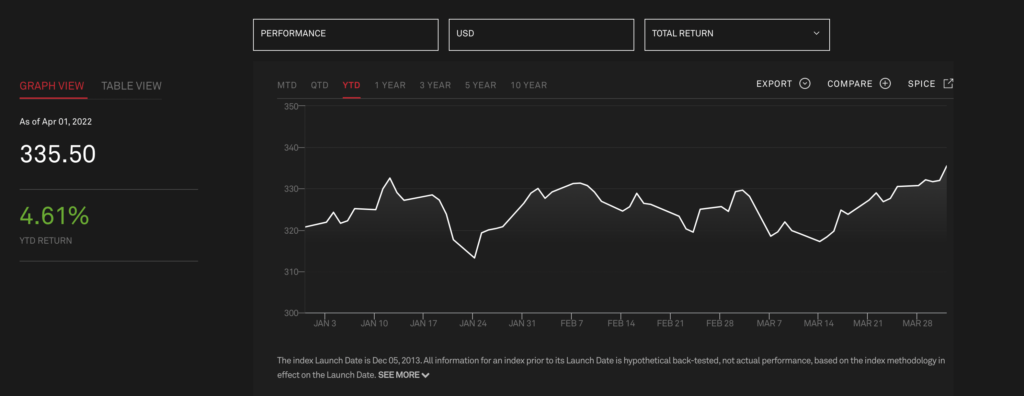Image resolution: width=1024 pixels, height=396 pixels.
Task: Click the JAN 10 axis label
Action: (374, 323)
